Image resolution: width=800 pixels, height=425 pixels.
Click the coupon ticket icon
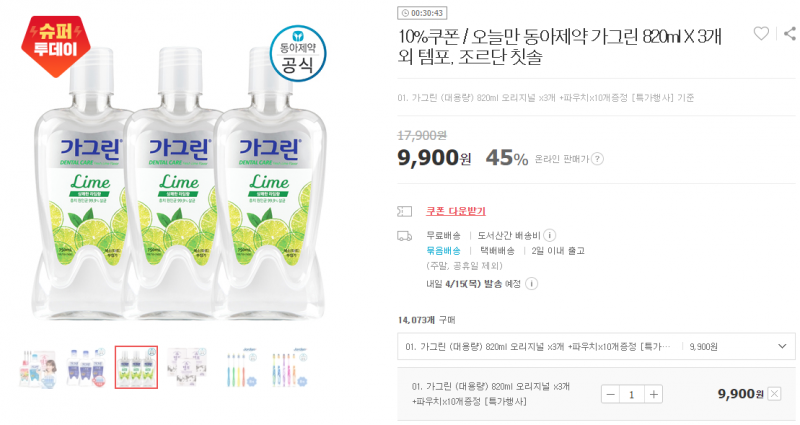tap(404, 211)
